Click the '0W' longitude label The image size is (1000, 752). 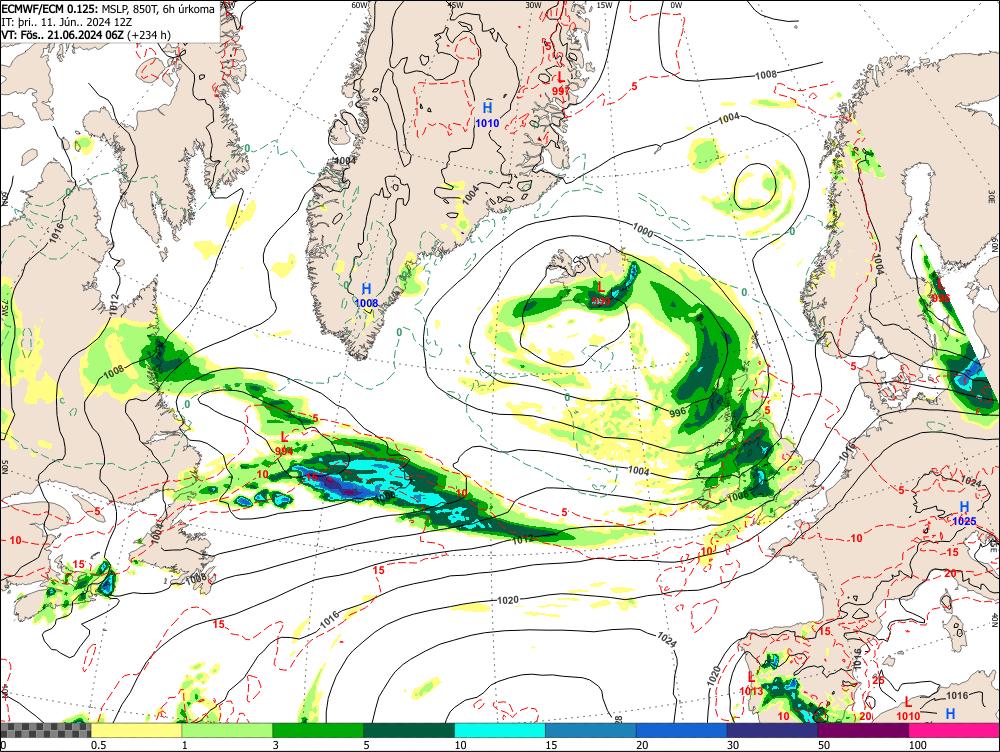click(676, 5)
